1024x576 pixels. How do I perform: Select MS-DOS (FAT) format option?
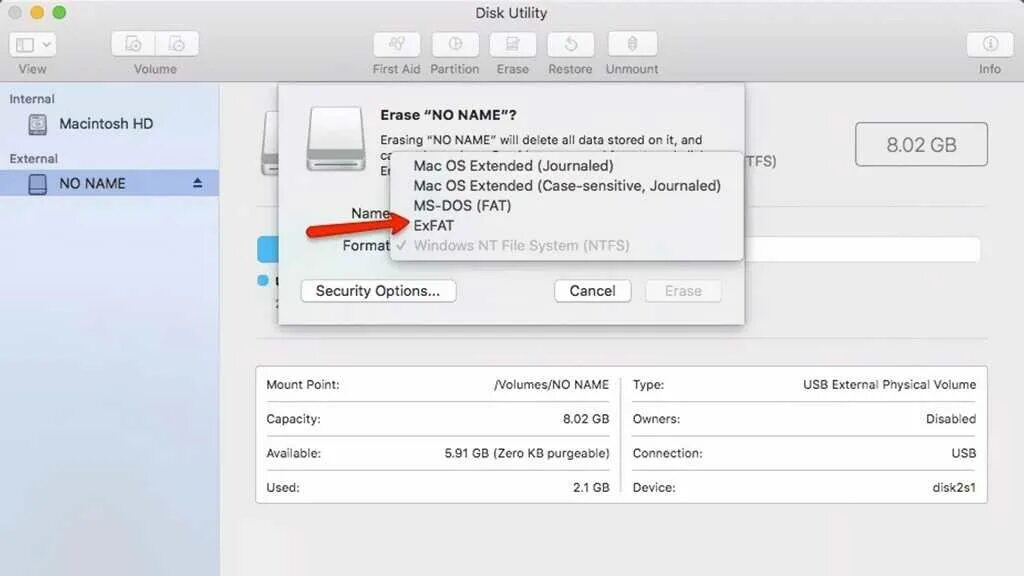click(x=462, y=206)
